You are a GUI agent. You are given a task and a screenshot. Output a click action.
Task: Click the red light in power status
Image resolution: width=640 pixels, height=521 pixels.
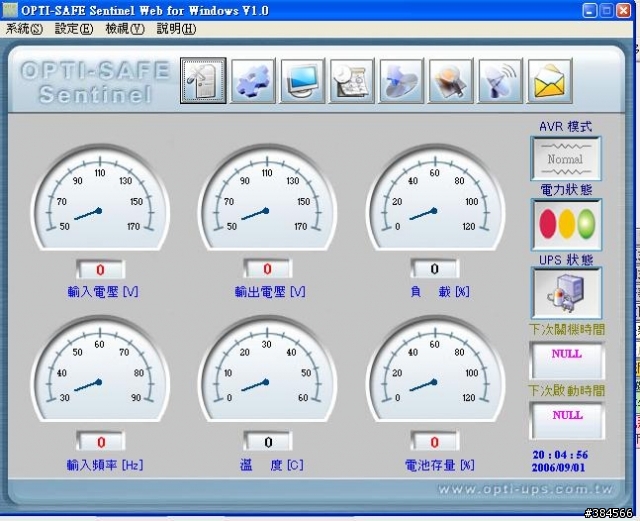[548, 224]
